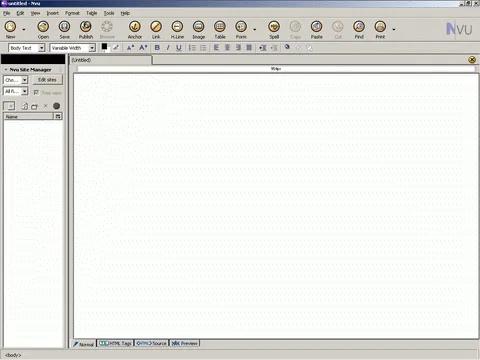Switch to the Preview tab

[185, 343]
